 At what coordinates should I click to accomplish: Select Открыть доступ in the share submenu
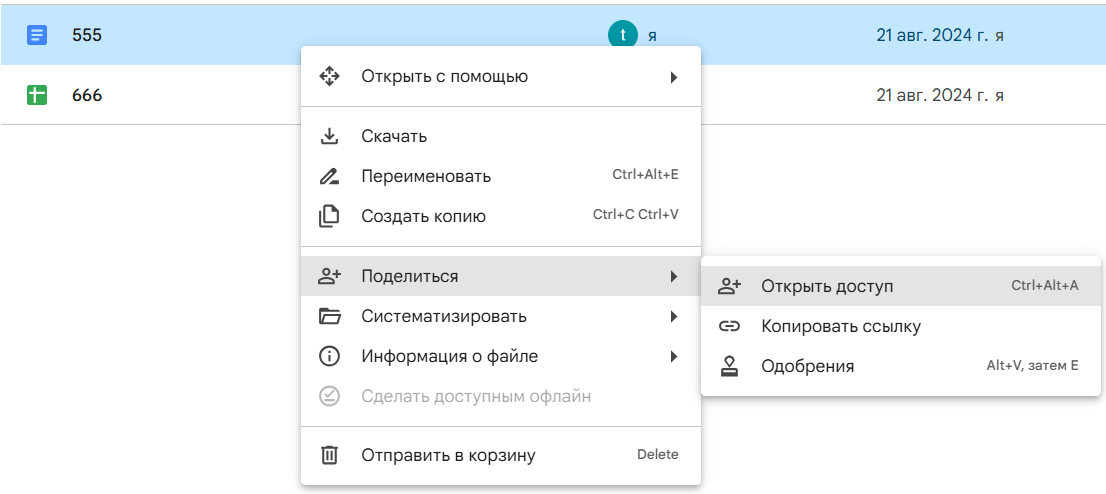(x=826, y=286)
